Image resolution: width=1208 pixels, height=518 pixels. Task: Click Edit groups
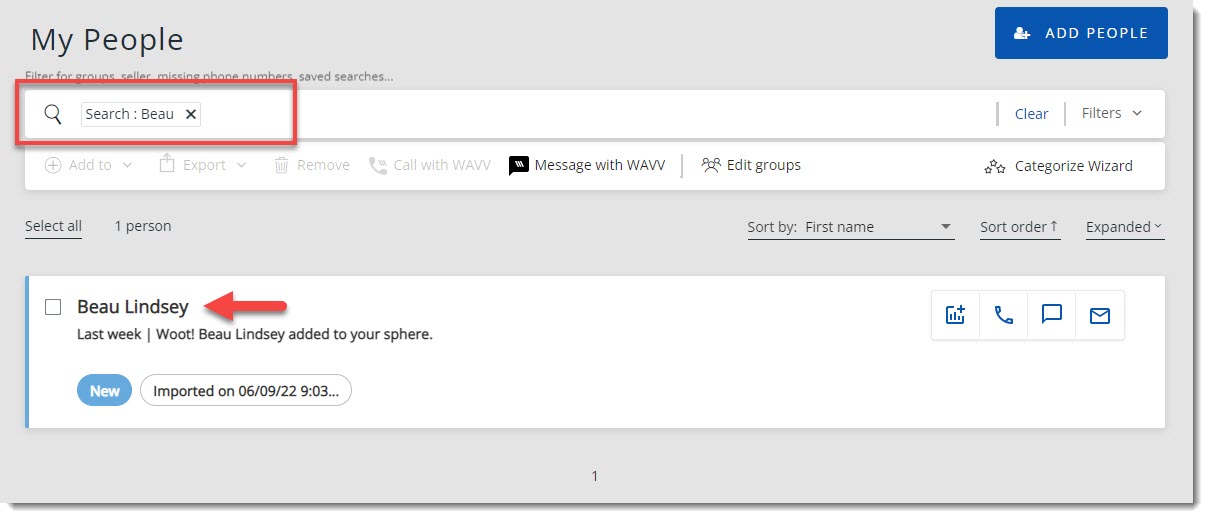pyautogui.click(x=751, y=165)
